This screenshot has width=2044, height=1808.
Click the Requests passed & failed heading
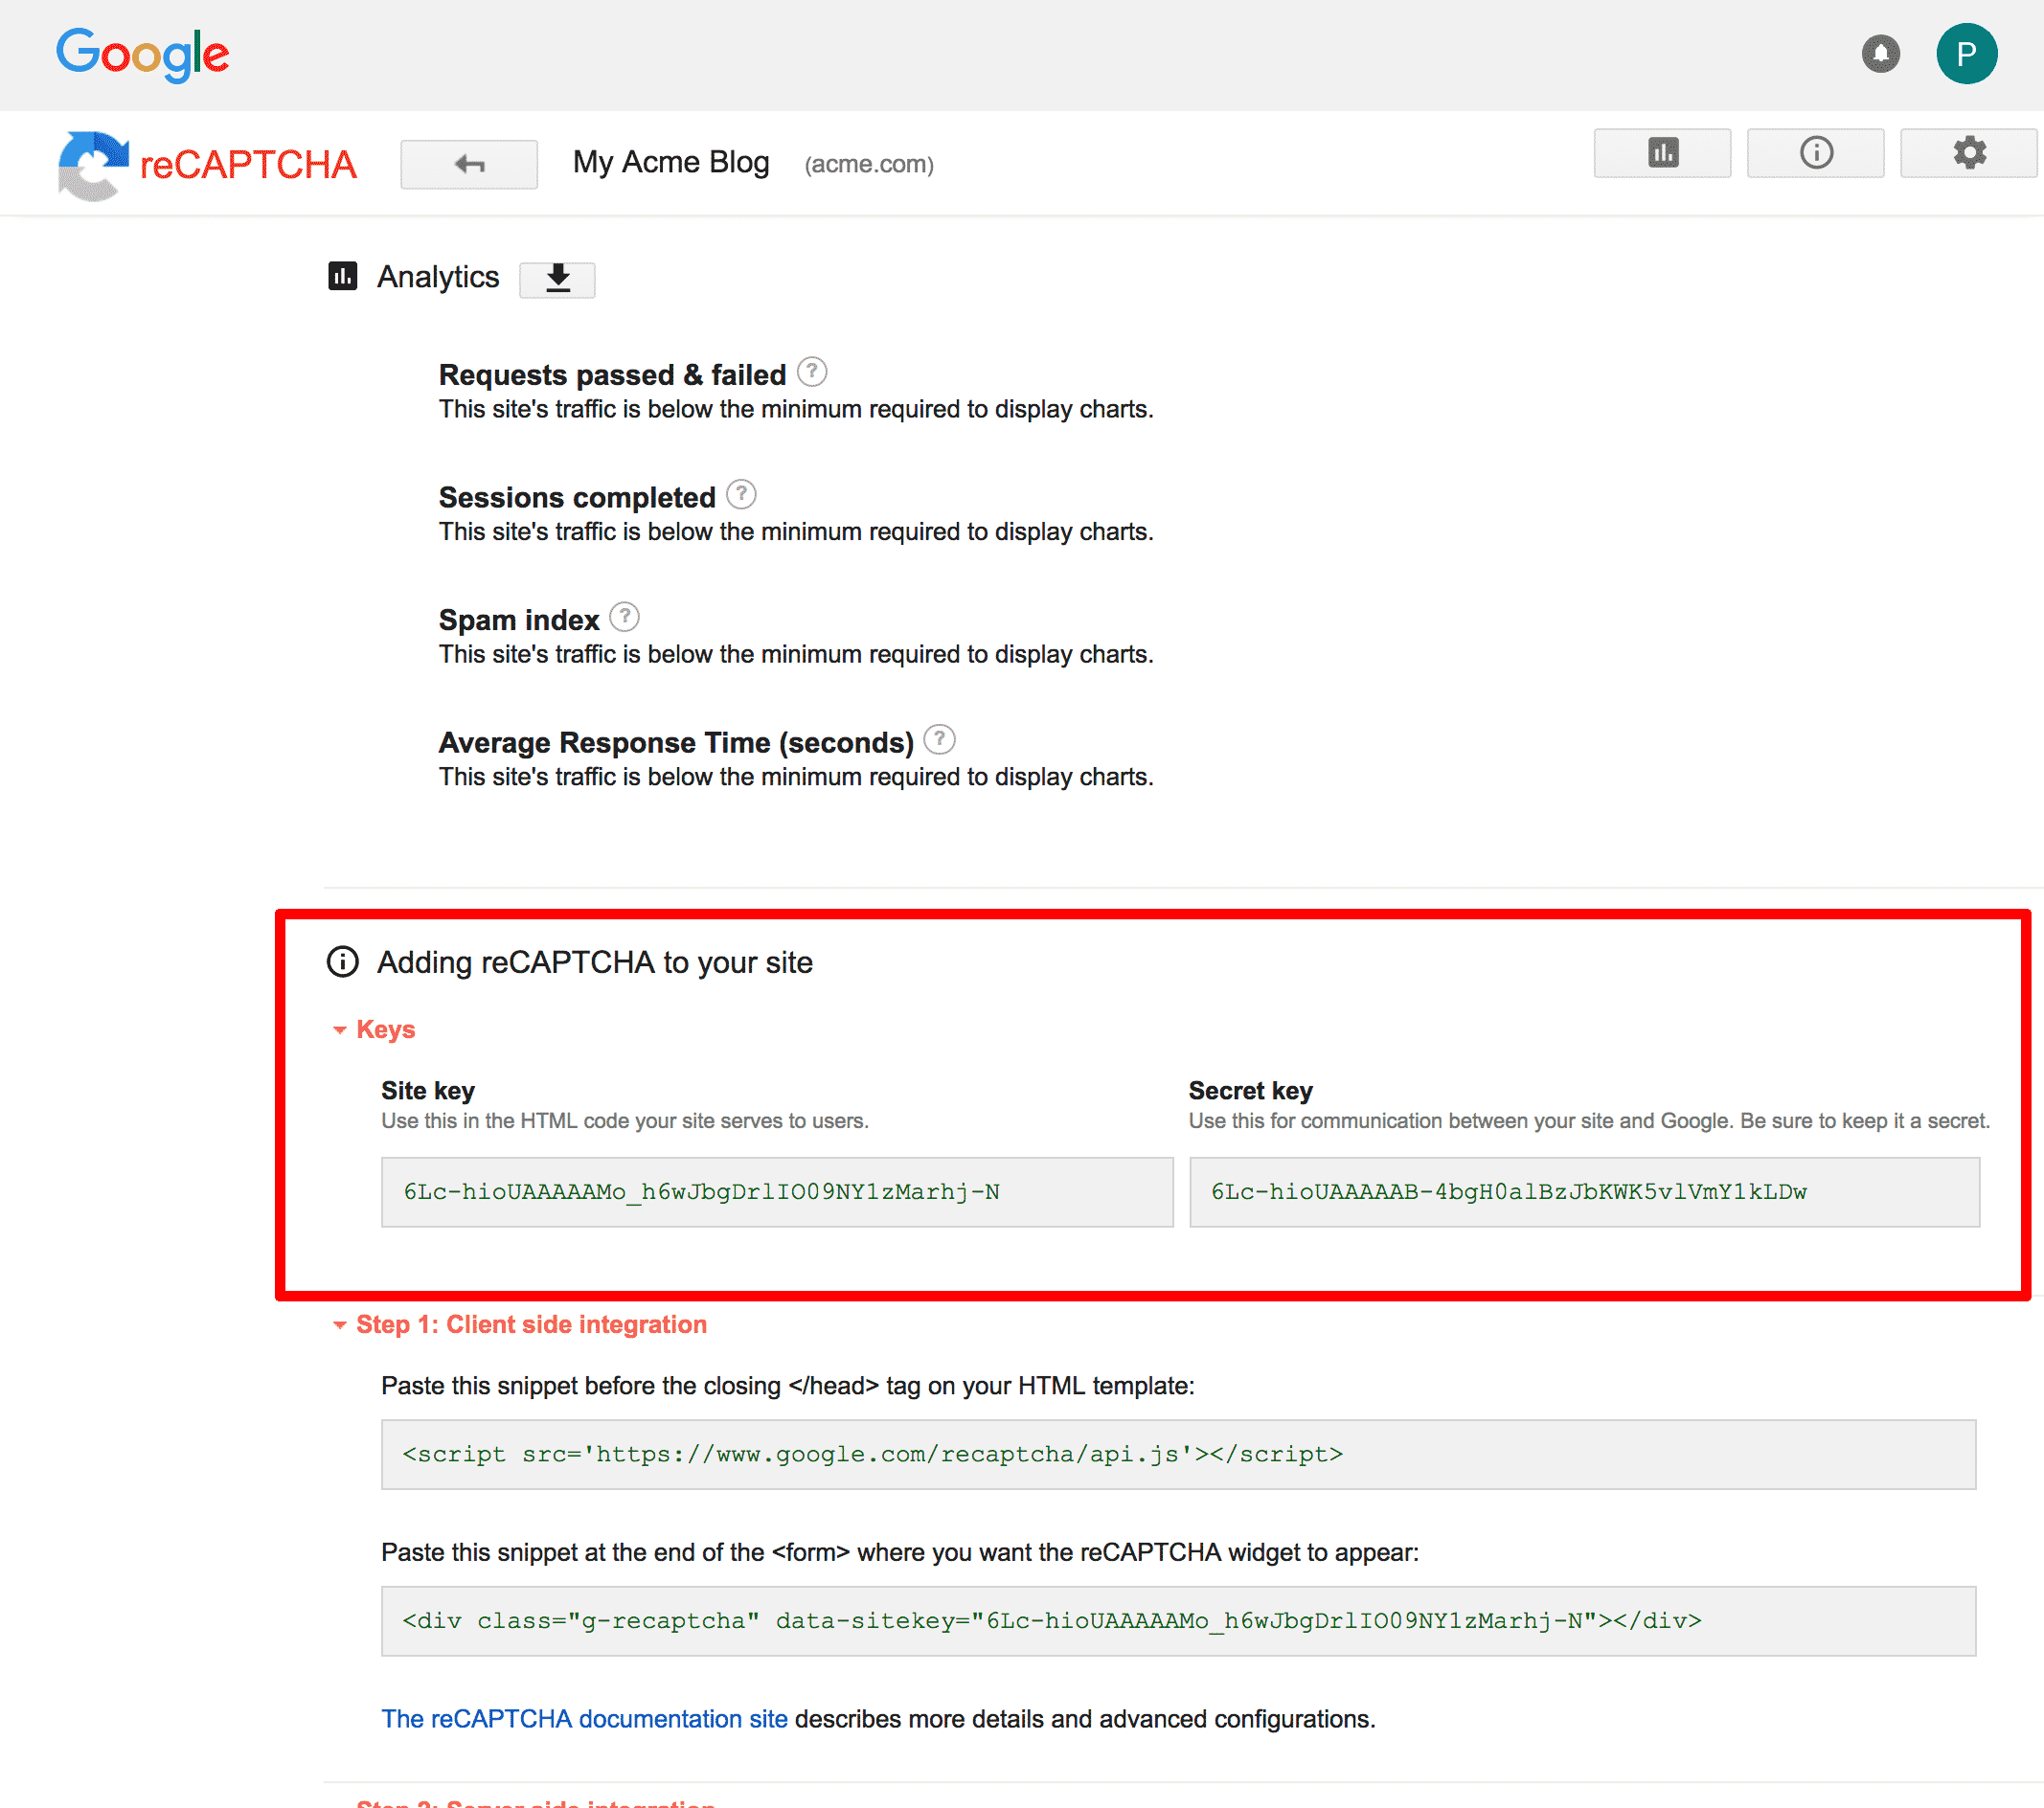pyautogui.click(x=613, y=375)
